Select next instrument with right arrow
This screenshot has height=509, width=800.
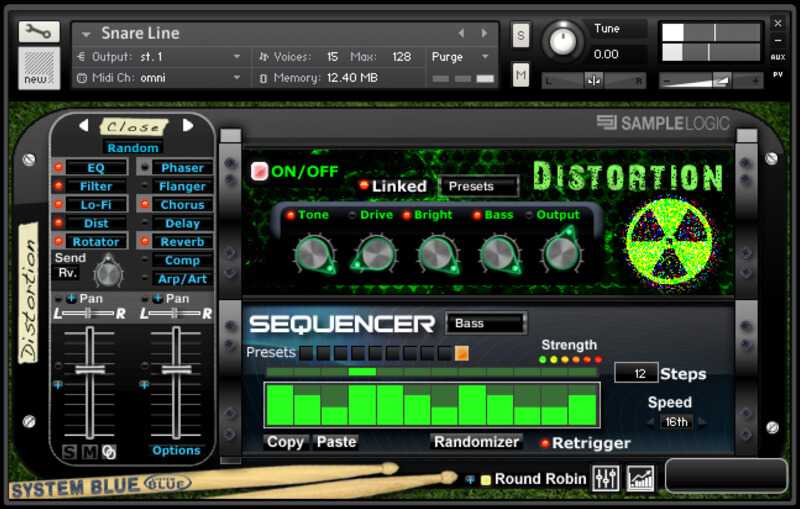[x=484, y=33]
